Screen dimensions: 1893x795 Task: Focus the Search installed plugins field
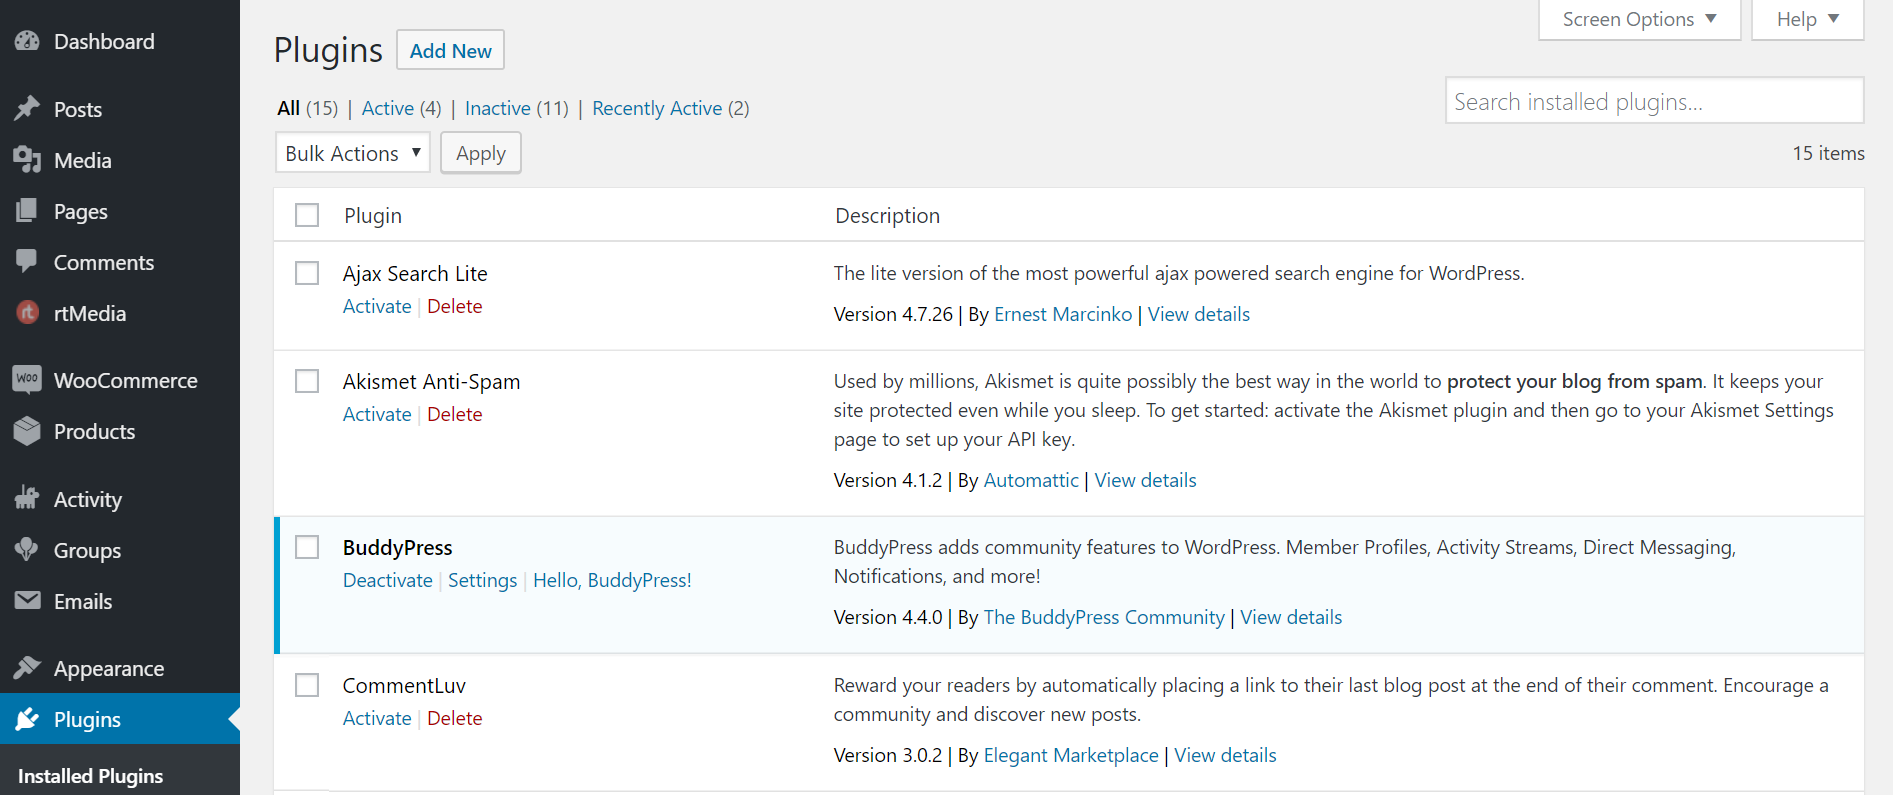coord(1654,101)
